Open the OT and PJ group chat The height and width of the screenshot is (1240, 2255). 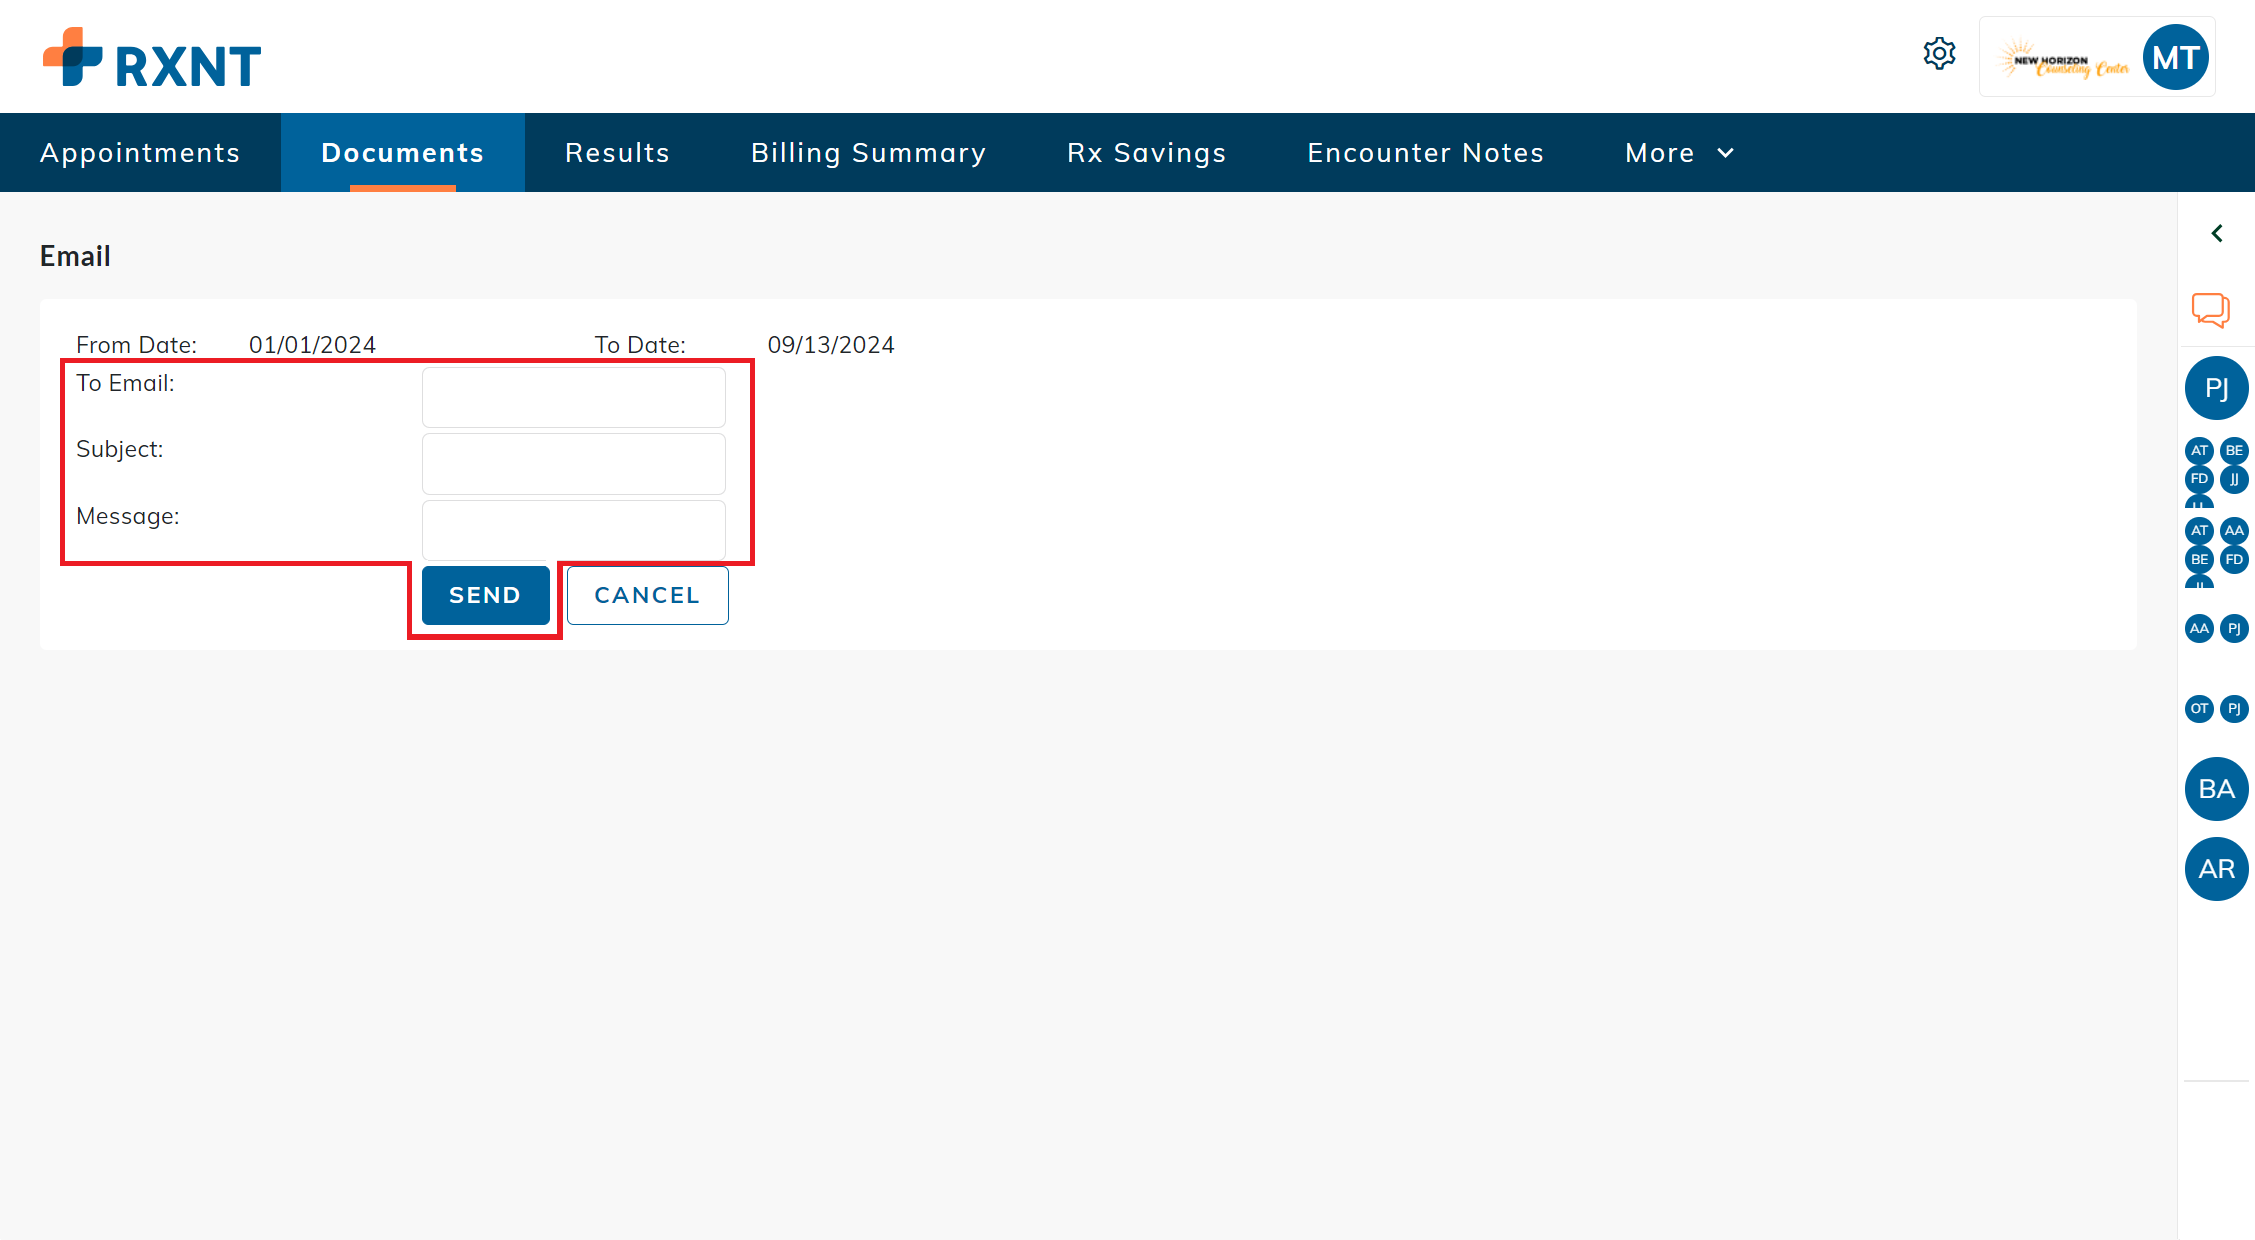click(2216, 708)
